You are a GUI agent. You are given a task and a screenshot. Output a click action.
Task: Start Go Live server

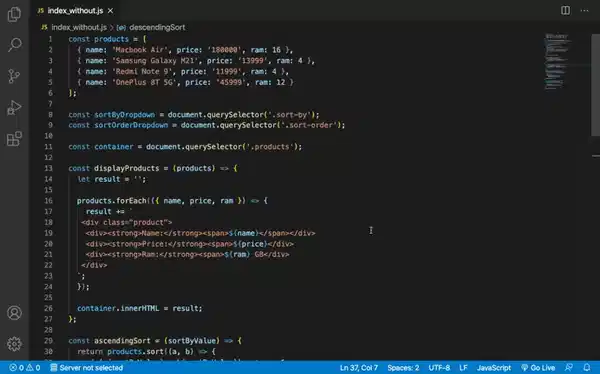click(538, 367)
